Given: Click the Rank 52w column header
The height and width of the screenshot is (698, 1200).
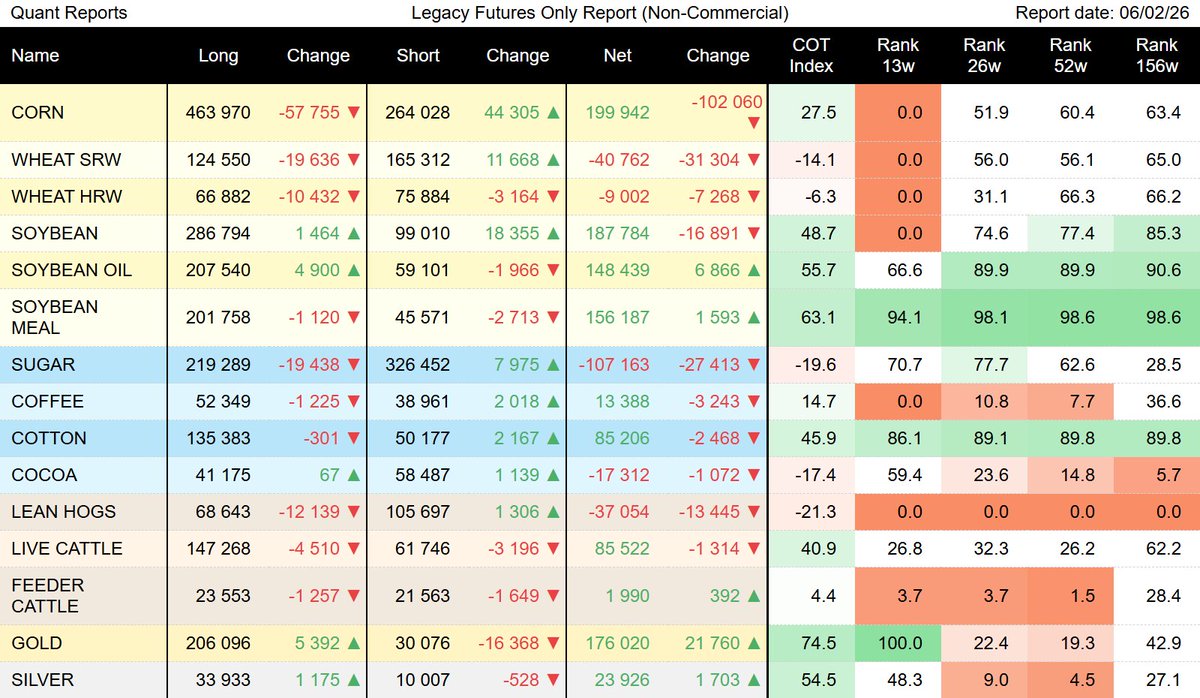Looking at the screenshot, I should click(1070, 56).
